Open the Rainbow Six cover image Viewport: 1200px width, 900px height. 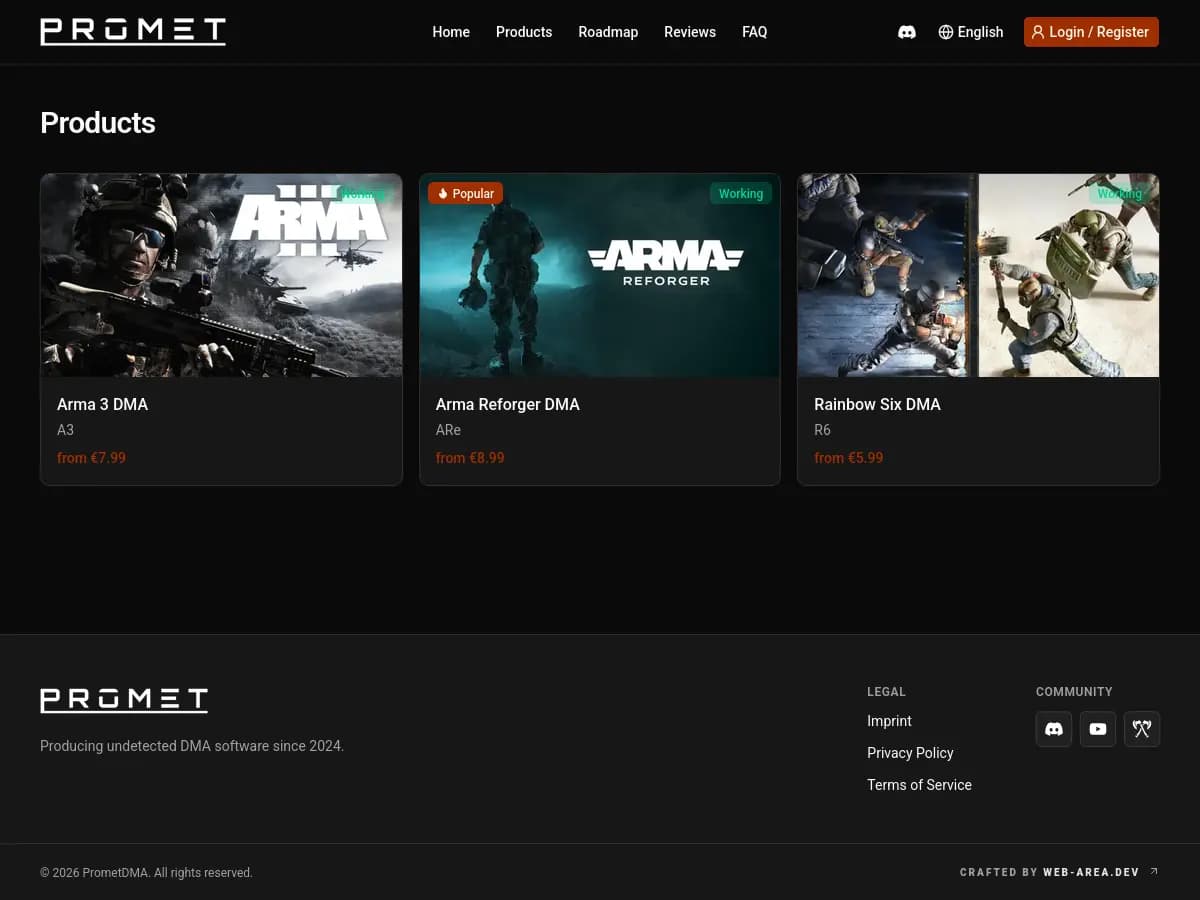pos(978,275)
